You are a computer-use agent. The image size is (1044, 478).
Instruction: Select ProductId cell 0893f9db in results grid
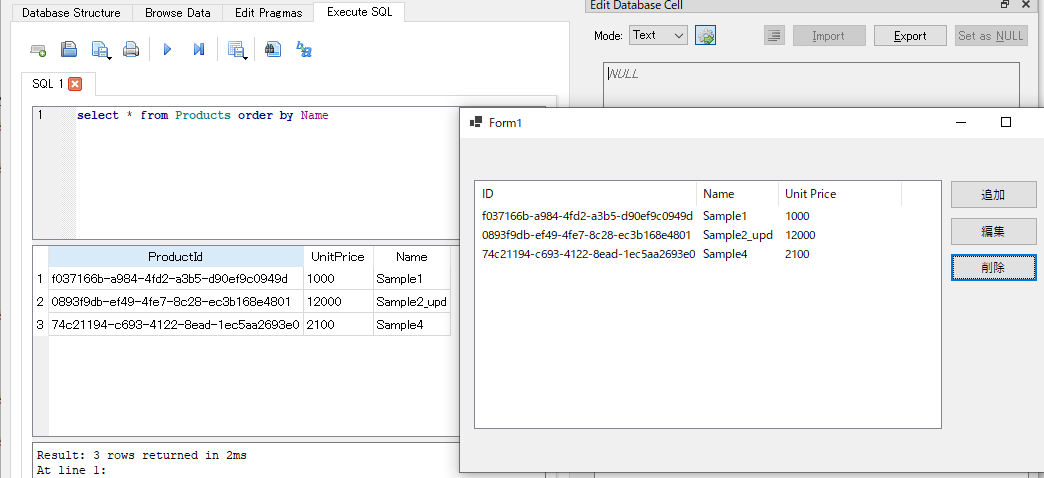coord(176,302)
